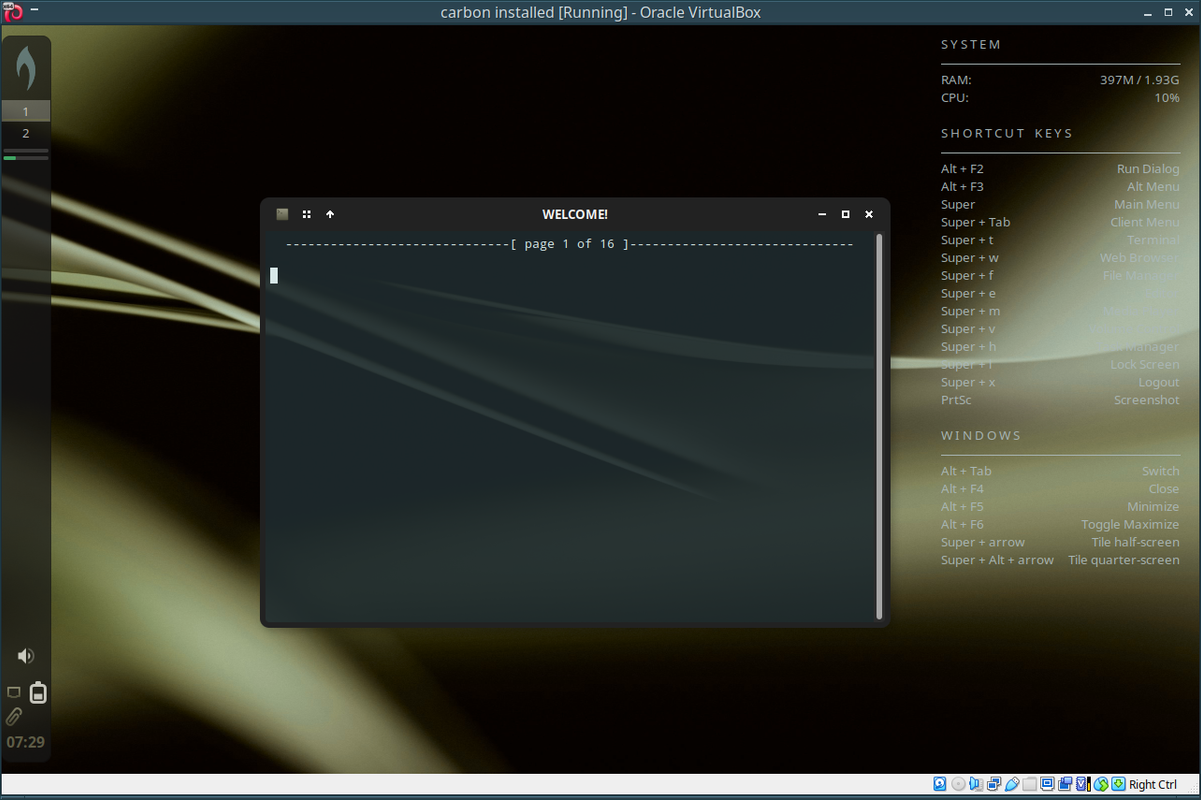Click the 'PrtSc' shortcut text
Viewport: 1201px width, 800px height.
(x=956, y=400)
